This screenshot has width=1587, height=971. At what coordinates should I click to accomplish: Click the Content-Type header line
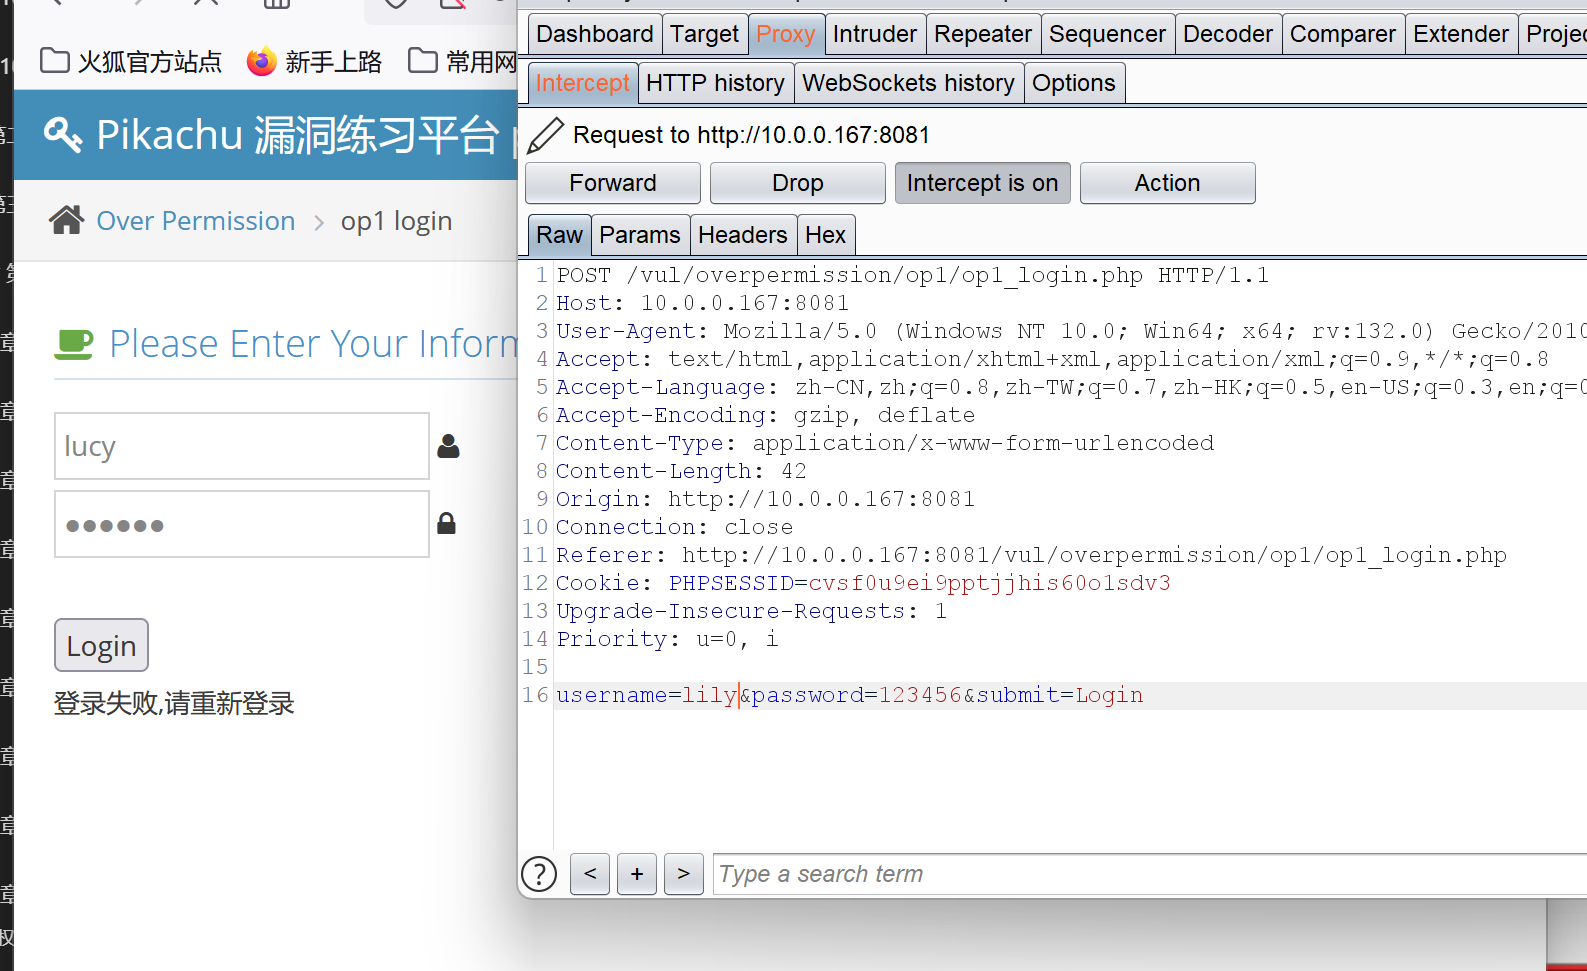[x=885, y=443]
